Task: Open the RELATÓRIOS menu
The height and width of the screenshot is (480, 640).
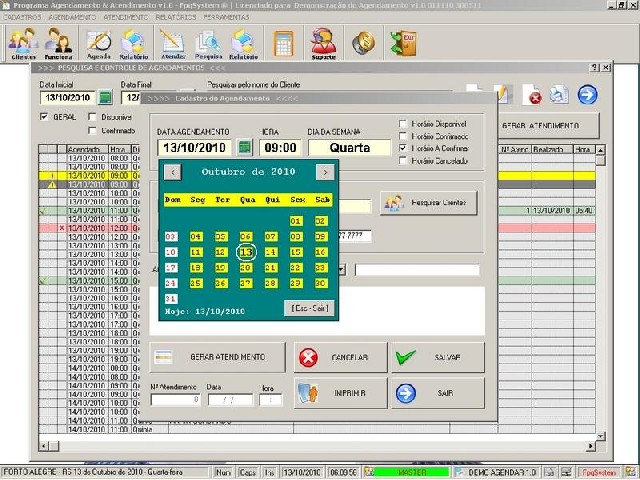Action: click(x=176, y=17)
